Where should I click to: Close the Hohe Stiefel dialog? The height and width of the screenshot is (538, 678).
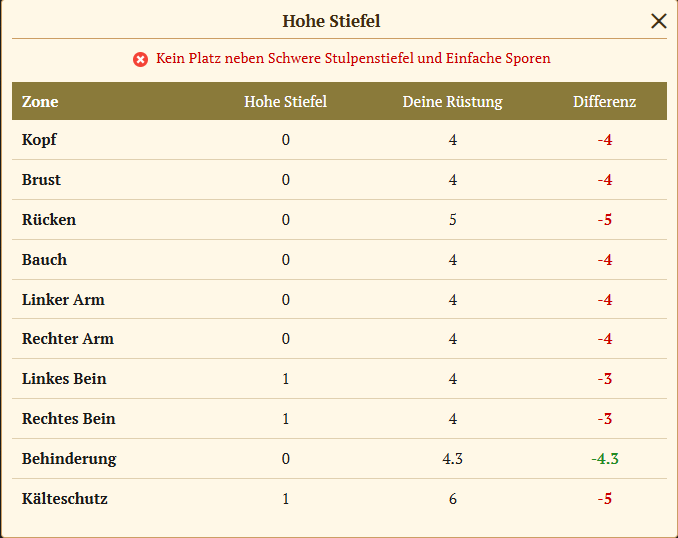(658, 21)
